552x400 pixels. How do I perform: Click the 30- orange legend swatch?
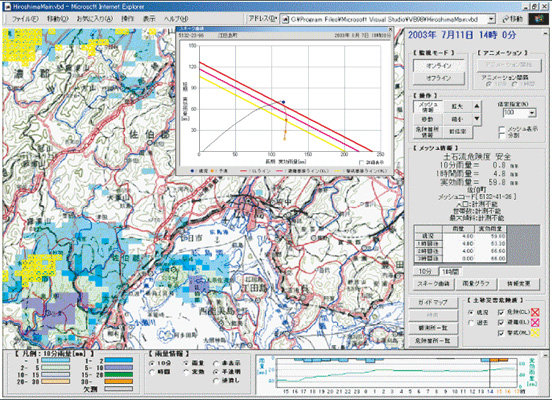tap(119, 382)
